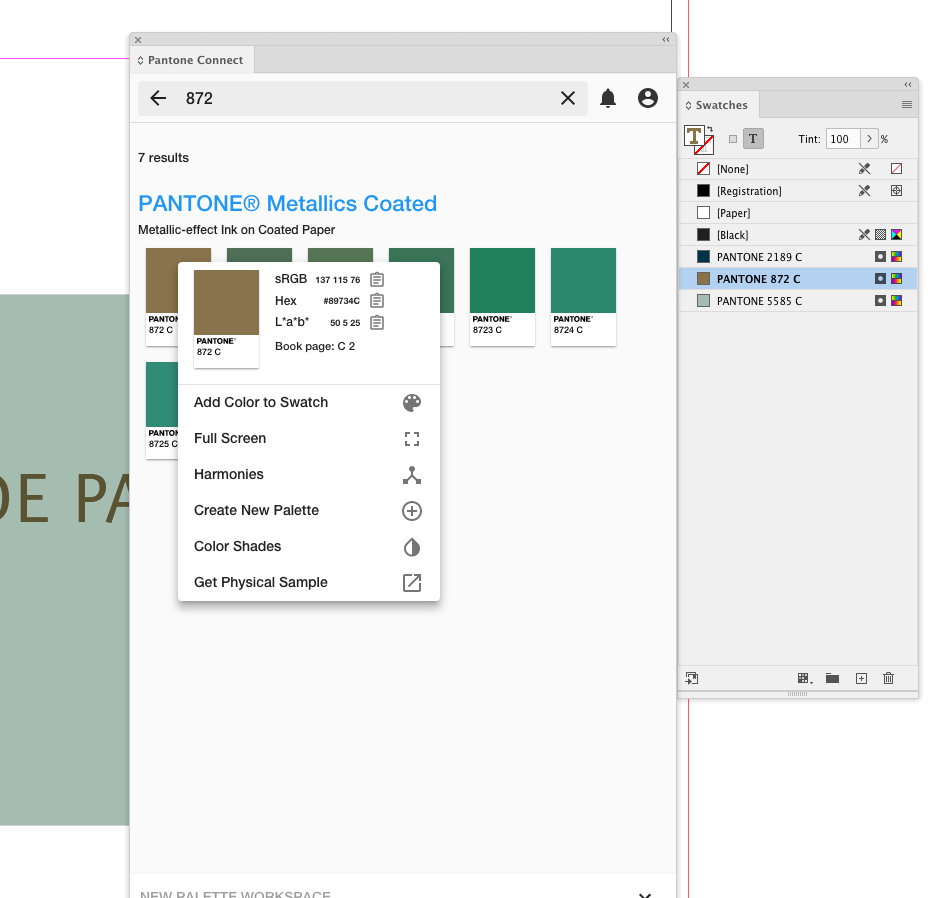Select formatting affects container button

click(x=732, y=139)
